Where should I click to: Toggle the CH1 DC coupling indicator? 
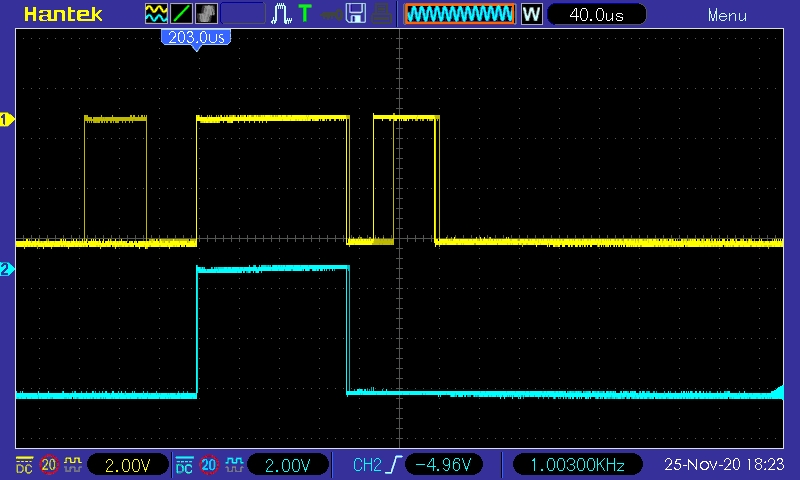tap(24, 465)
